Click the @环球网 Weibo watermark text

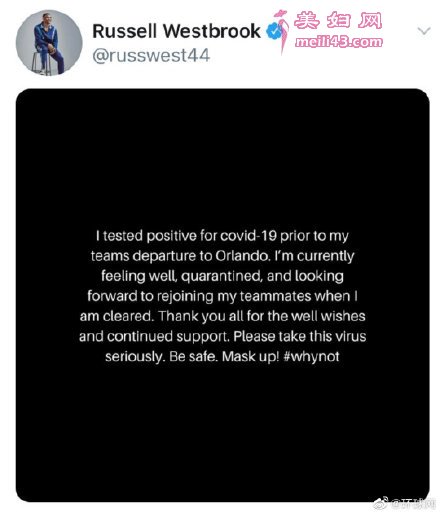pyautogui.click(x=414, y=503)
